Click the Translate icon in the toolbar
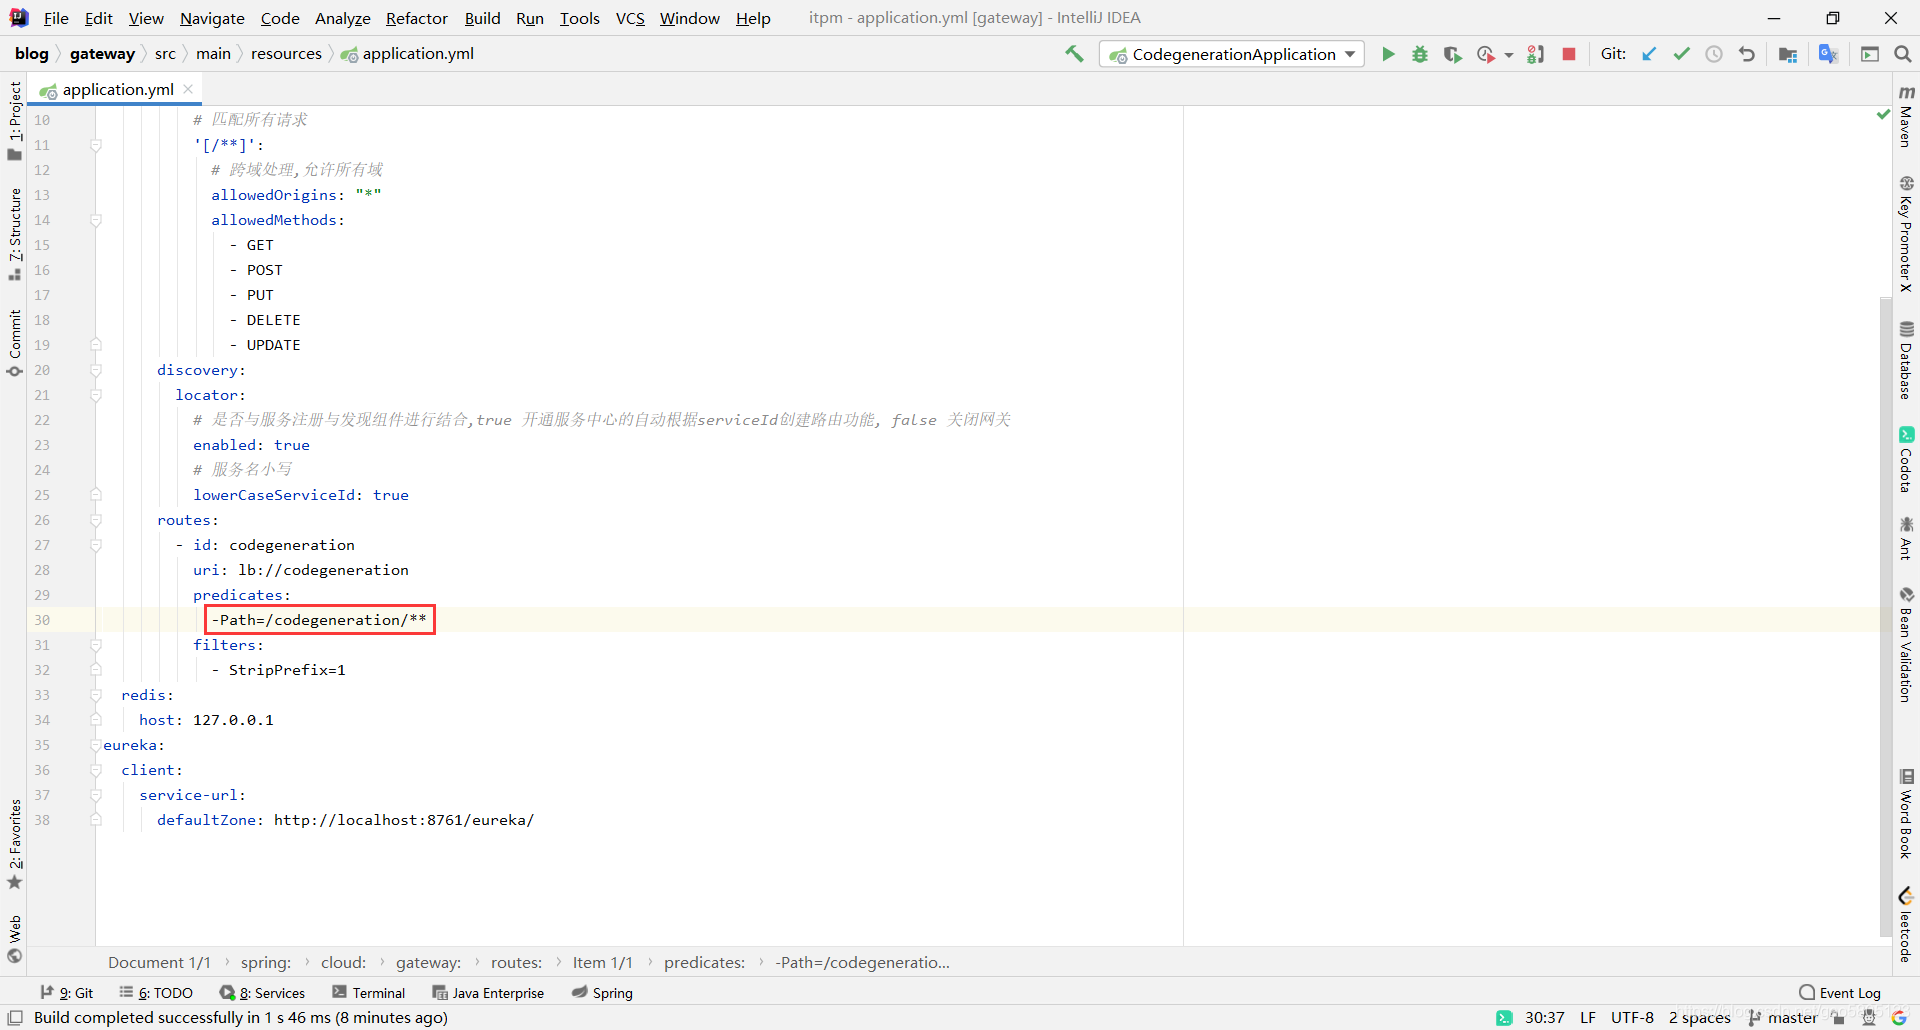Screen dimensions: 1920x1030 (1828, 54)
